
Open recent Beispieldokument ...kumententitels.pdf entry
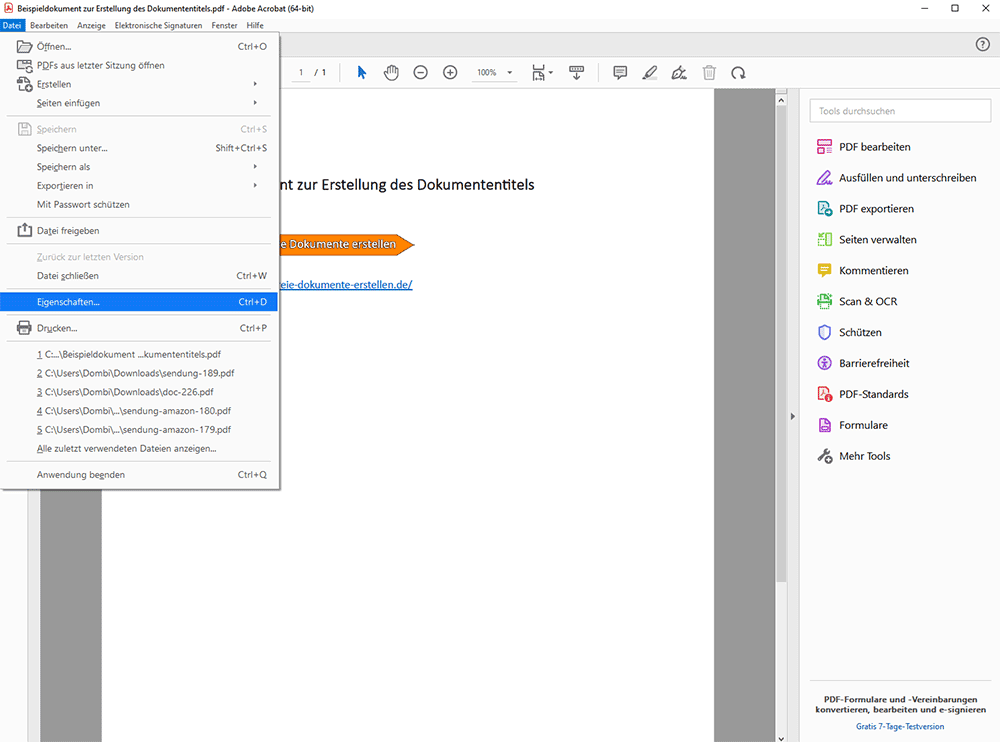pos(139,354)
